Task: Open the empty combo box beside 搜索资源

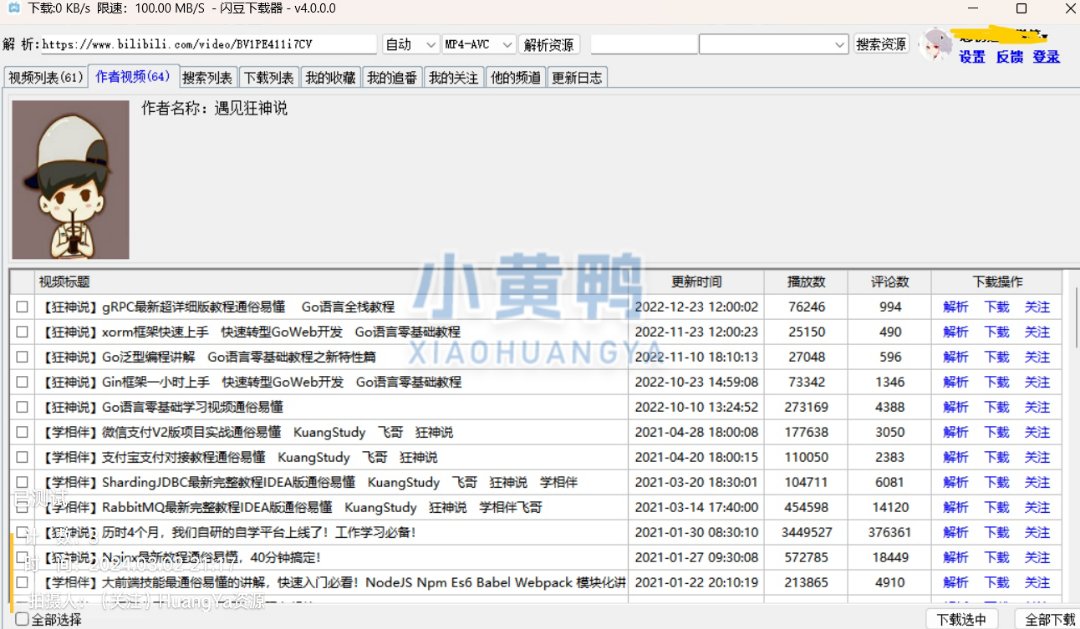Action: (774, 45)
